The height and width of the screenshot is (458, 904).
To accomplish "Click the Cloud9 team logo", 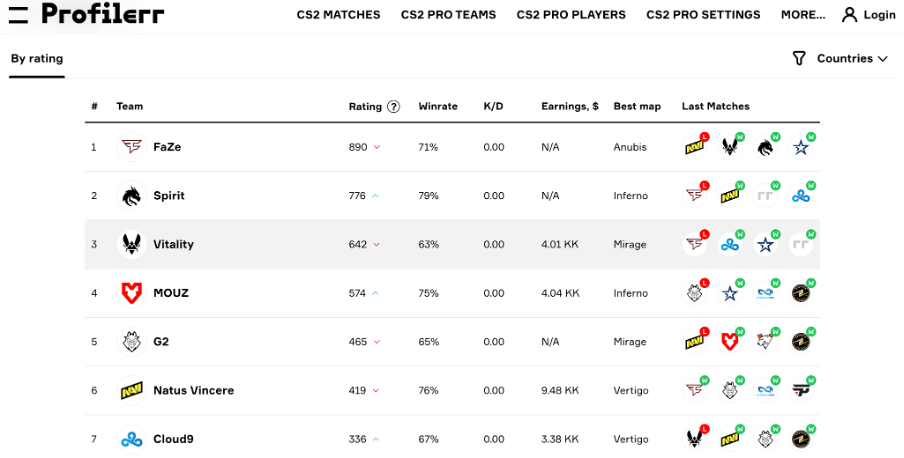I will click(131, 439).
